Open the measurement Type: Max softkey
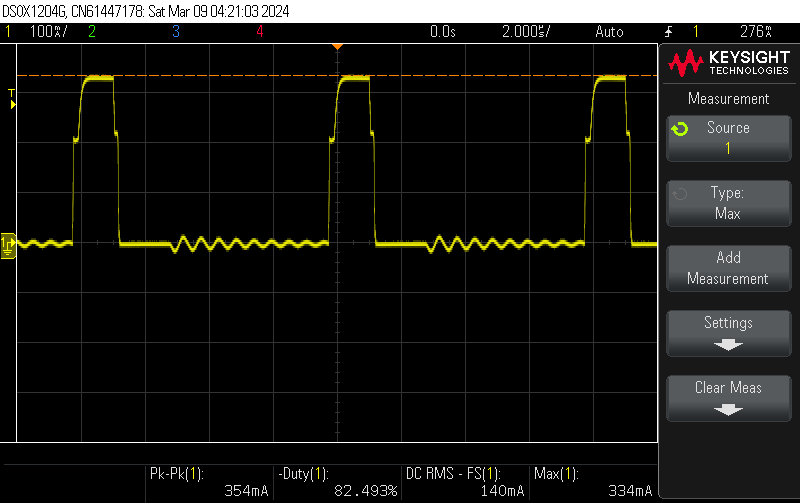800x503 pixels. point(729,203)
